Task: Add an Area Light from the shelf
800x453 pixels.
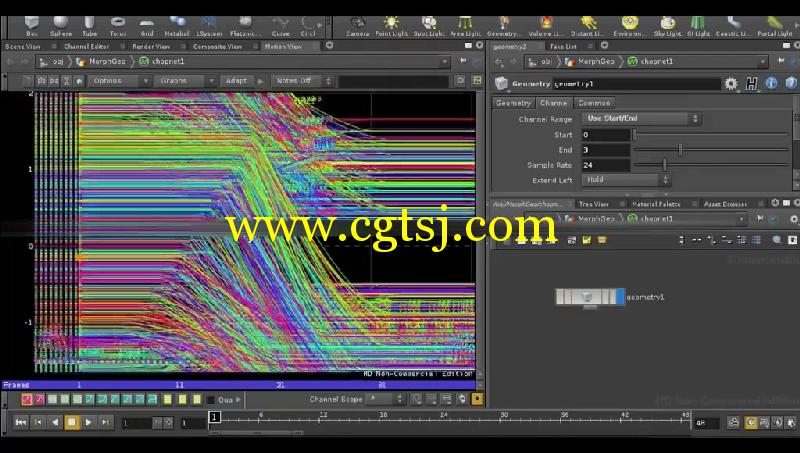Action: click(465, 26)
